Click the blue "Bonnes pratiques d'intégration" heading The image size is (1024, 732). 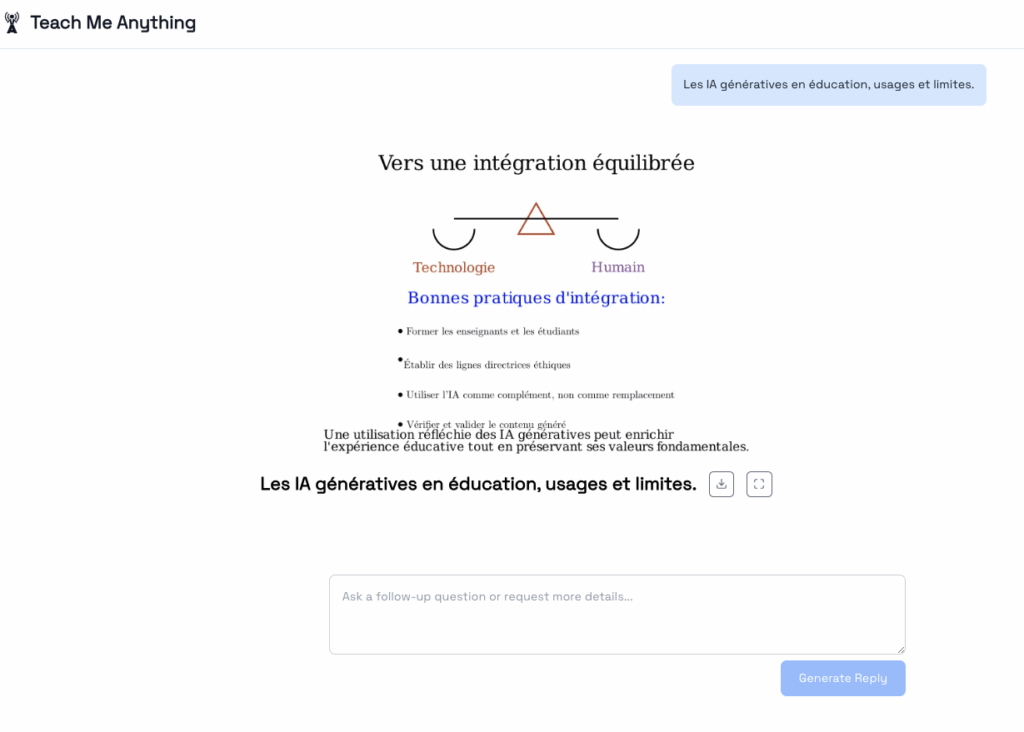click(536, 298)
